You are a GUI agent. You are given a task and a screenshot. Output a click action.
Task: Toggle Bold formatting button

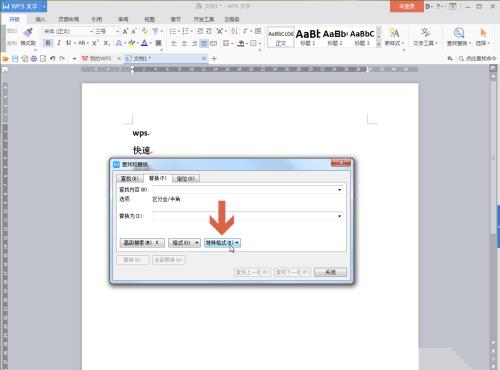(48, 43)
